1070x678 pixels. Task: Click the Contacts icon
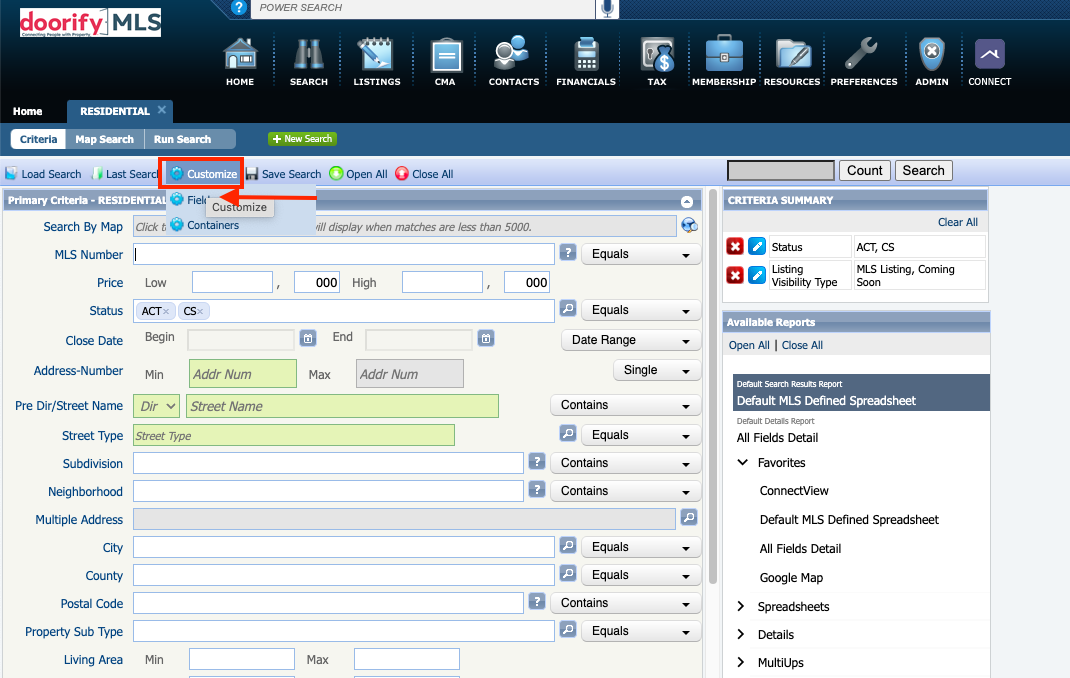[513, 55]
